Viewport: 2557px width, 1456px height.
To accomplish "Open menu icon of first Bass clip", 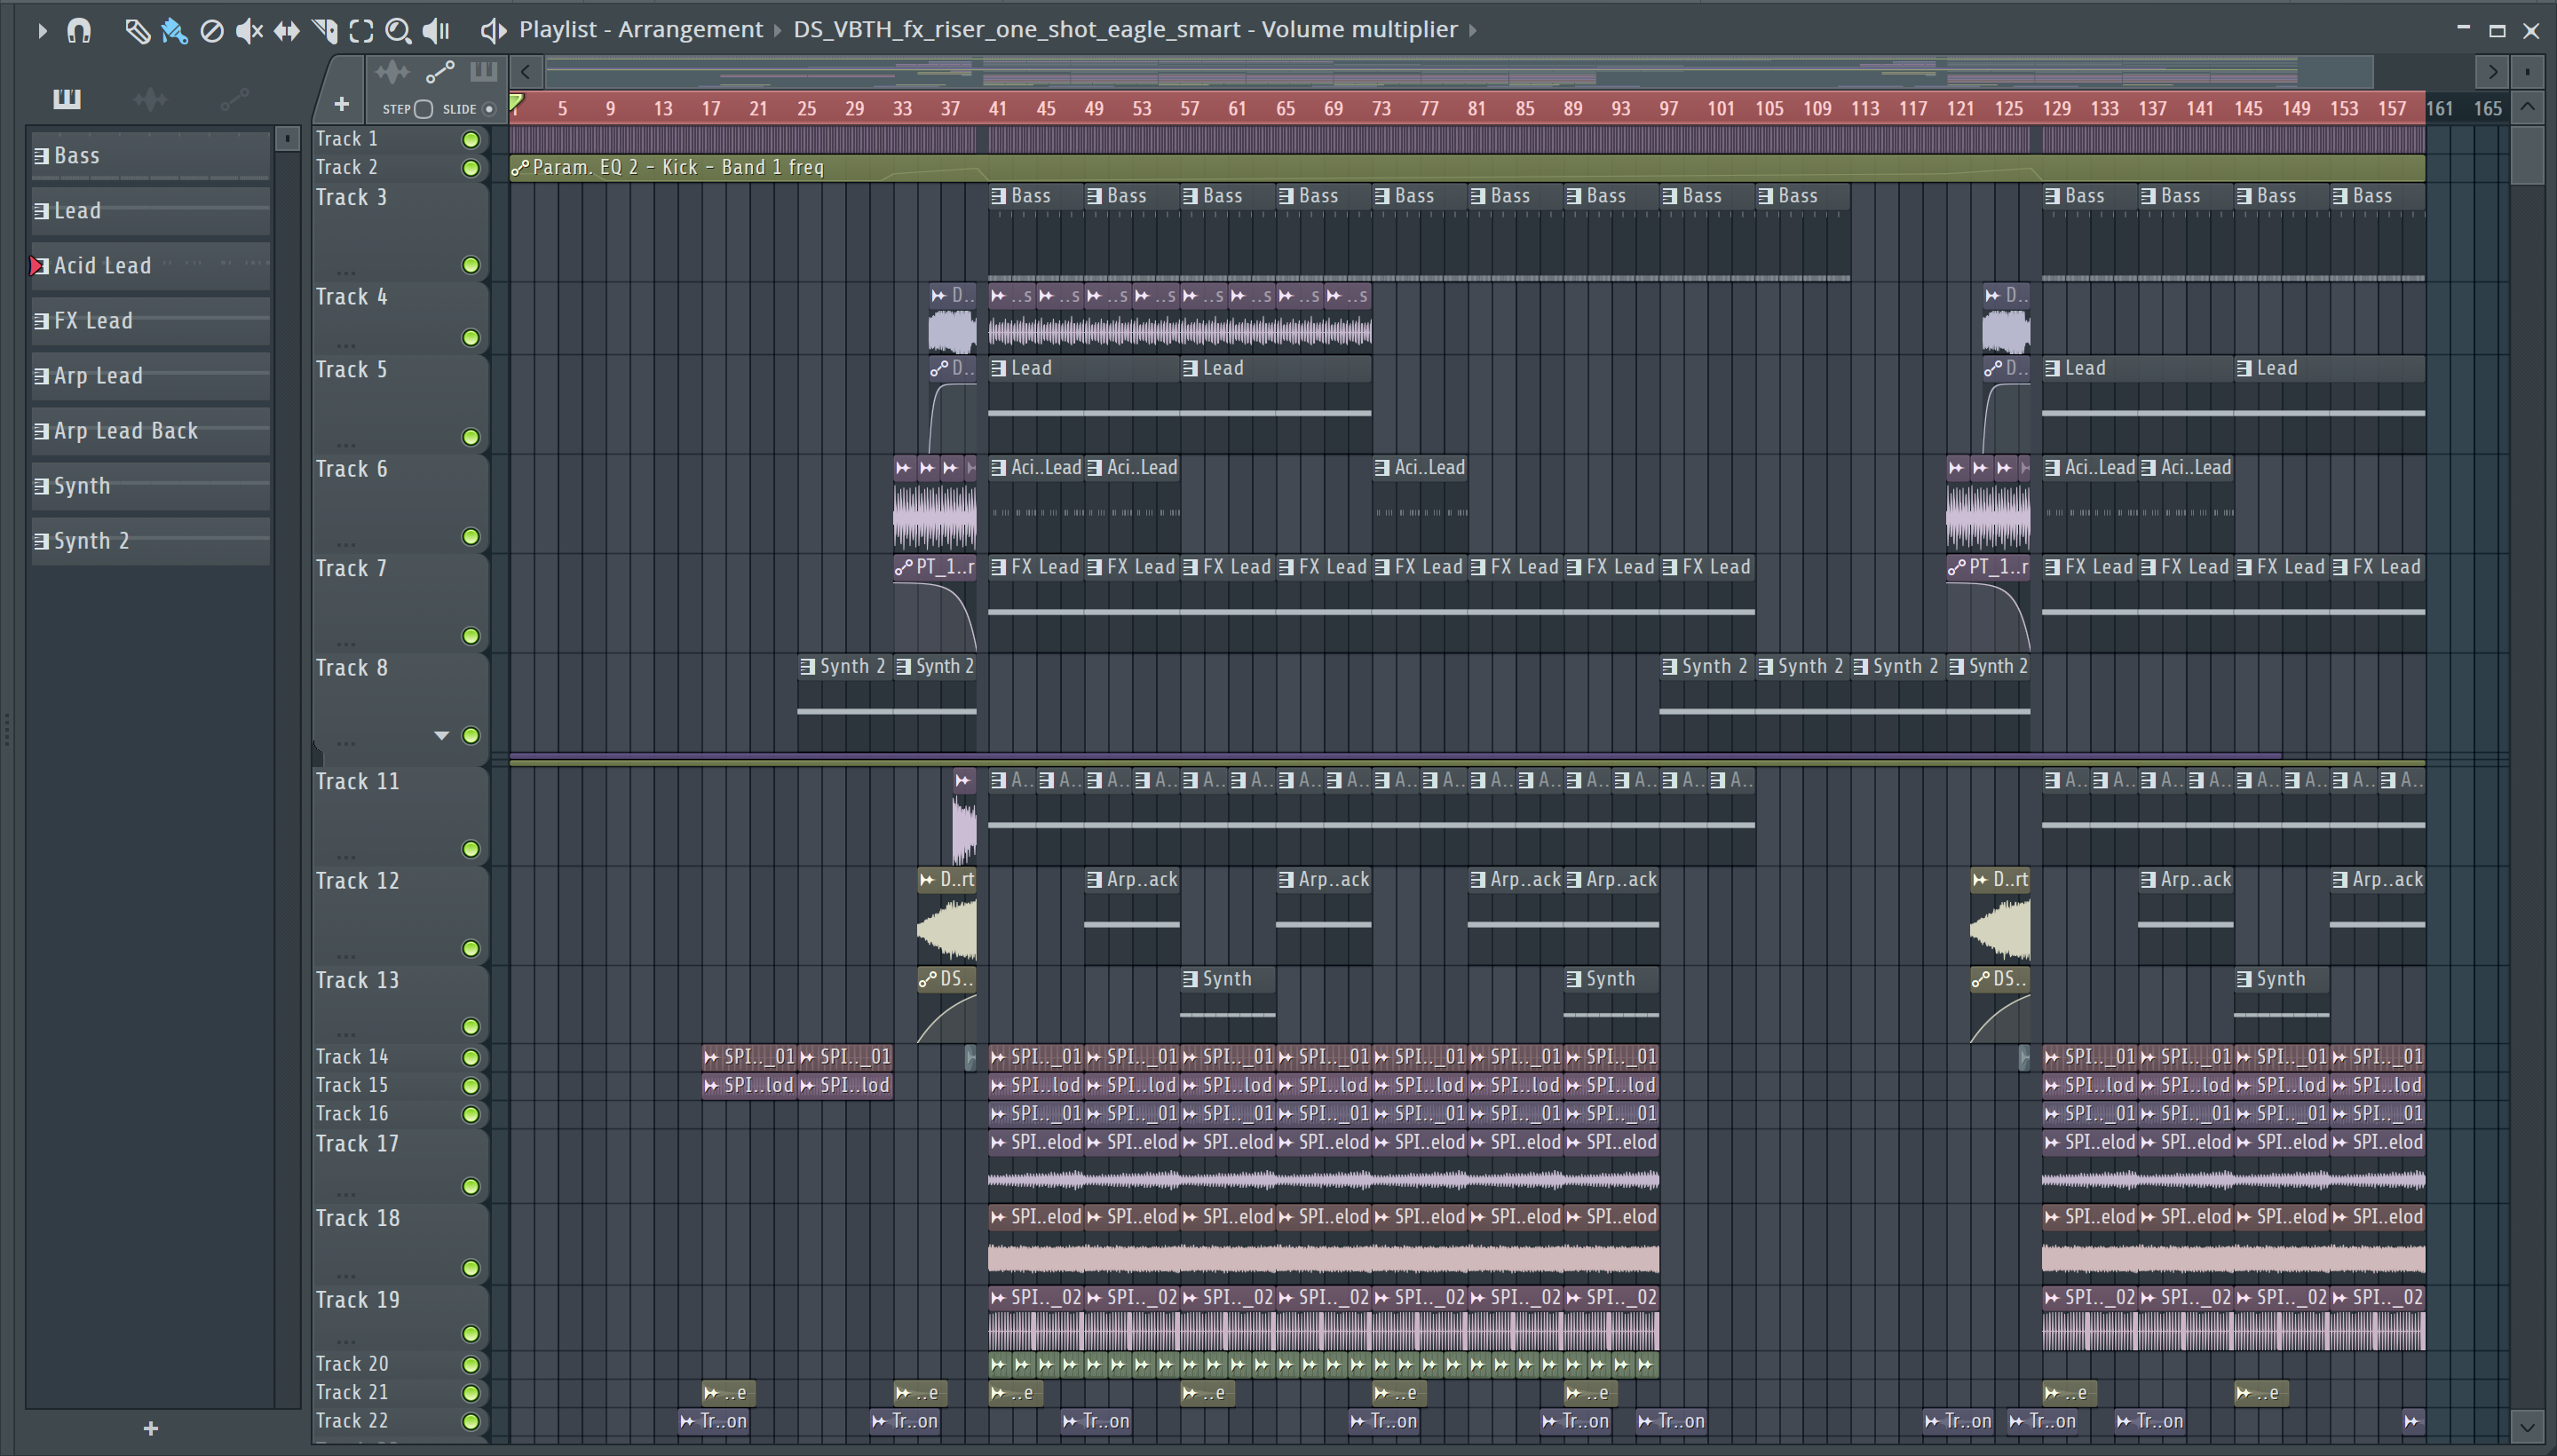I will pyautogui.click(x=998, y=196).
